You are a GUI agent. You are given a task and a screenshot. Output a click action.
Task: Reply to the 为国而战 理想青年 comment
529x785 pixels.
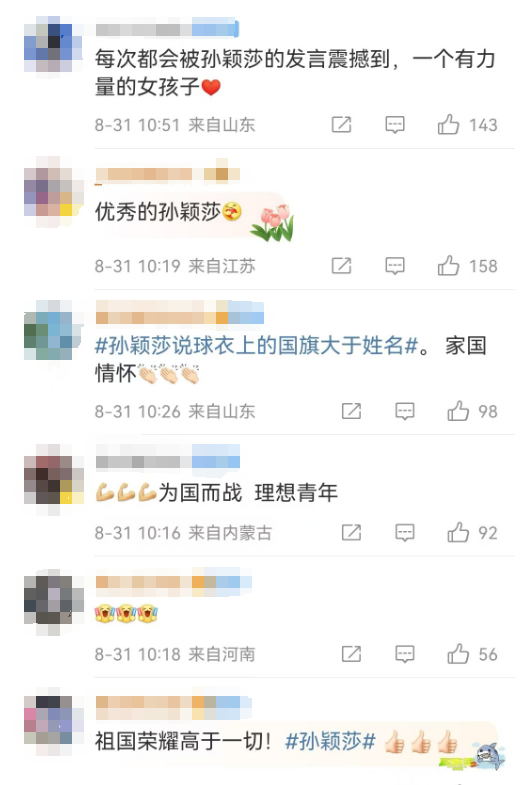tap(405, 533)
